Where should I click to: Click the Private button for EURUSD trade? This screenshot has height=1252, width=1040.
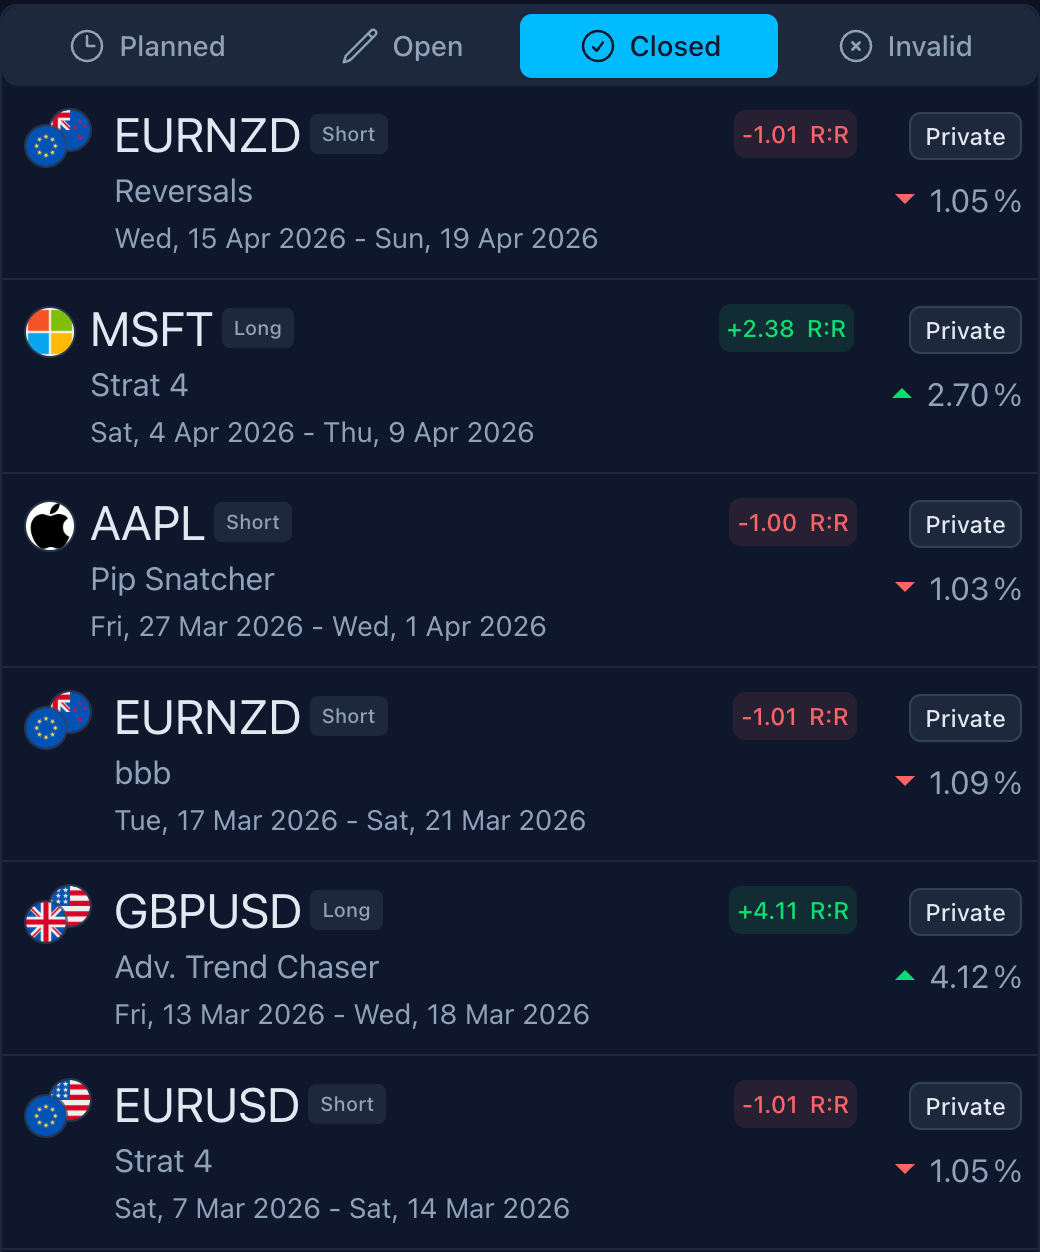tap(965, 1106)
